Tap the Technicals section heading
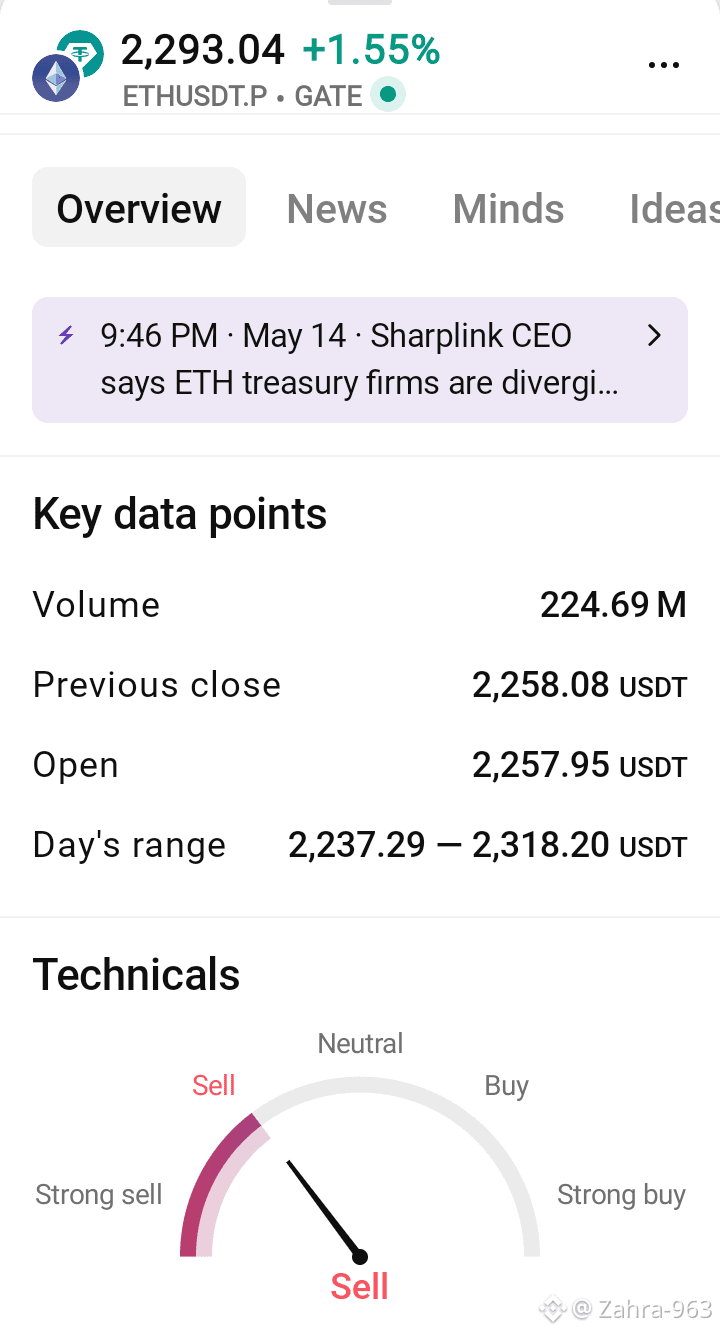720x1334 pixels. tap(137, 975)
